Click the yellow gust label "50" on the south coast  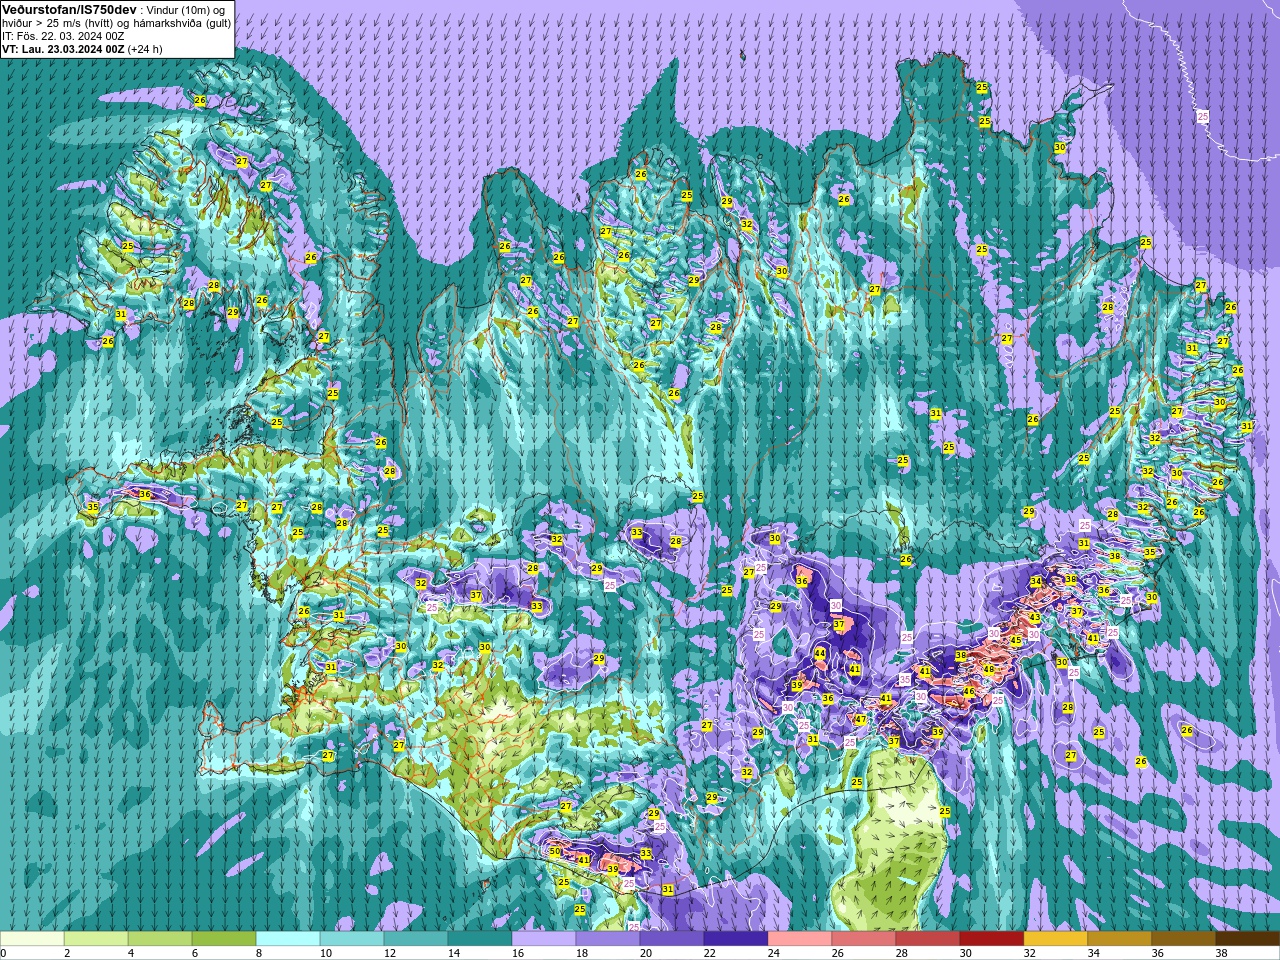tap(555, 851)
